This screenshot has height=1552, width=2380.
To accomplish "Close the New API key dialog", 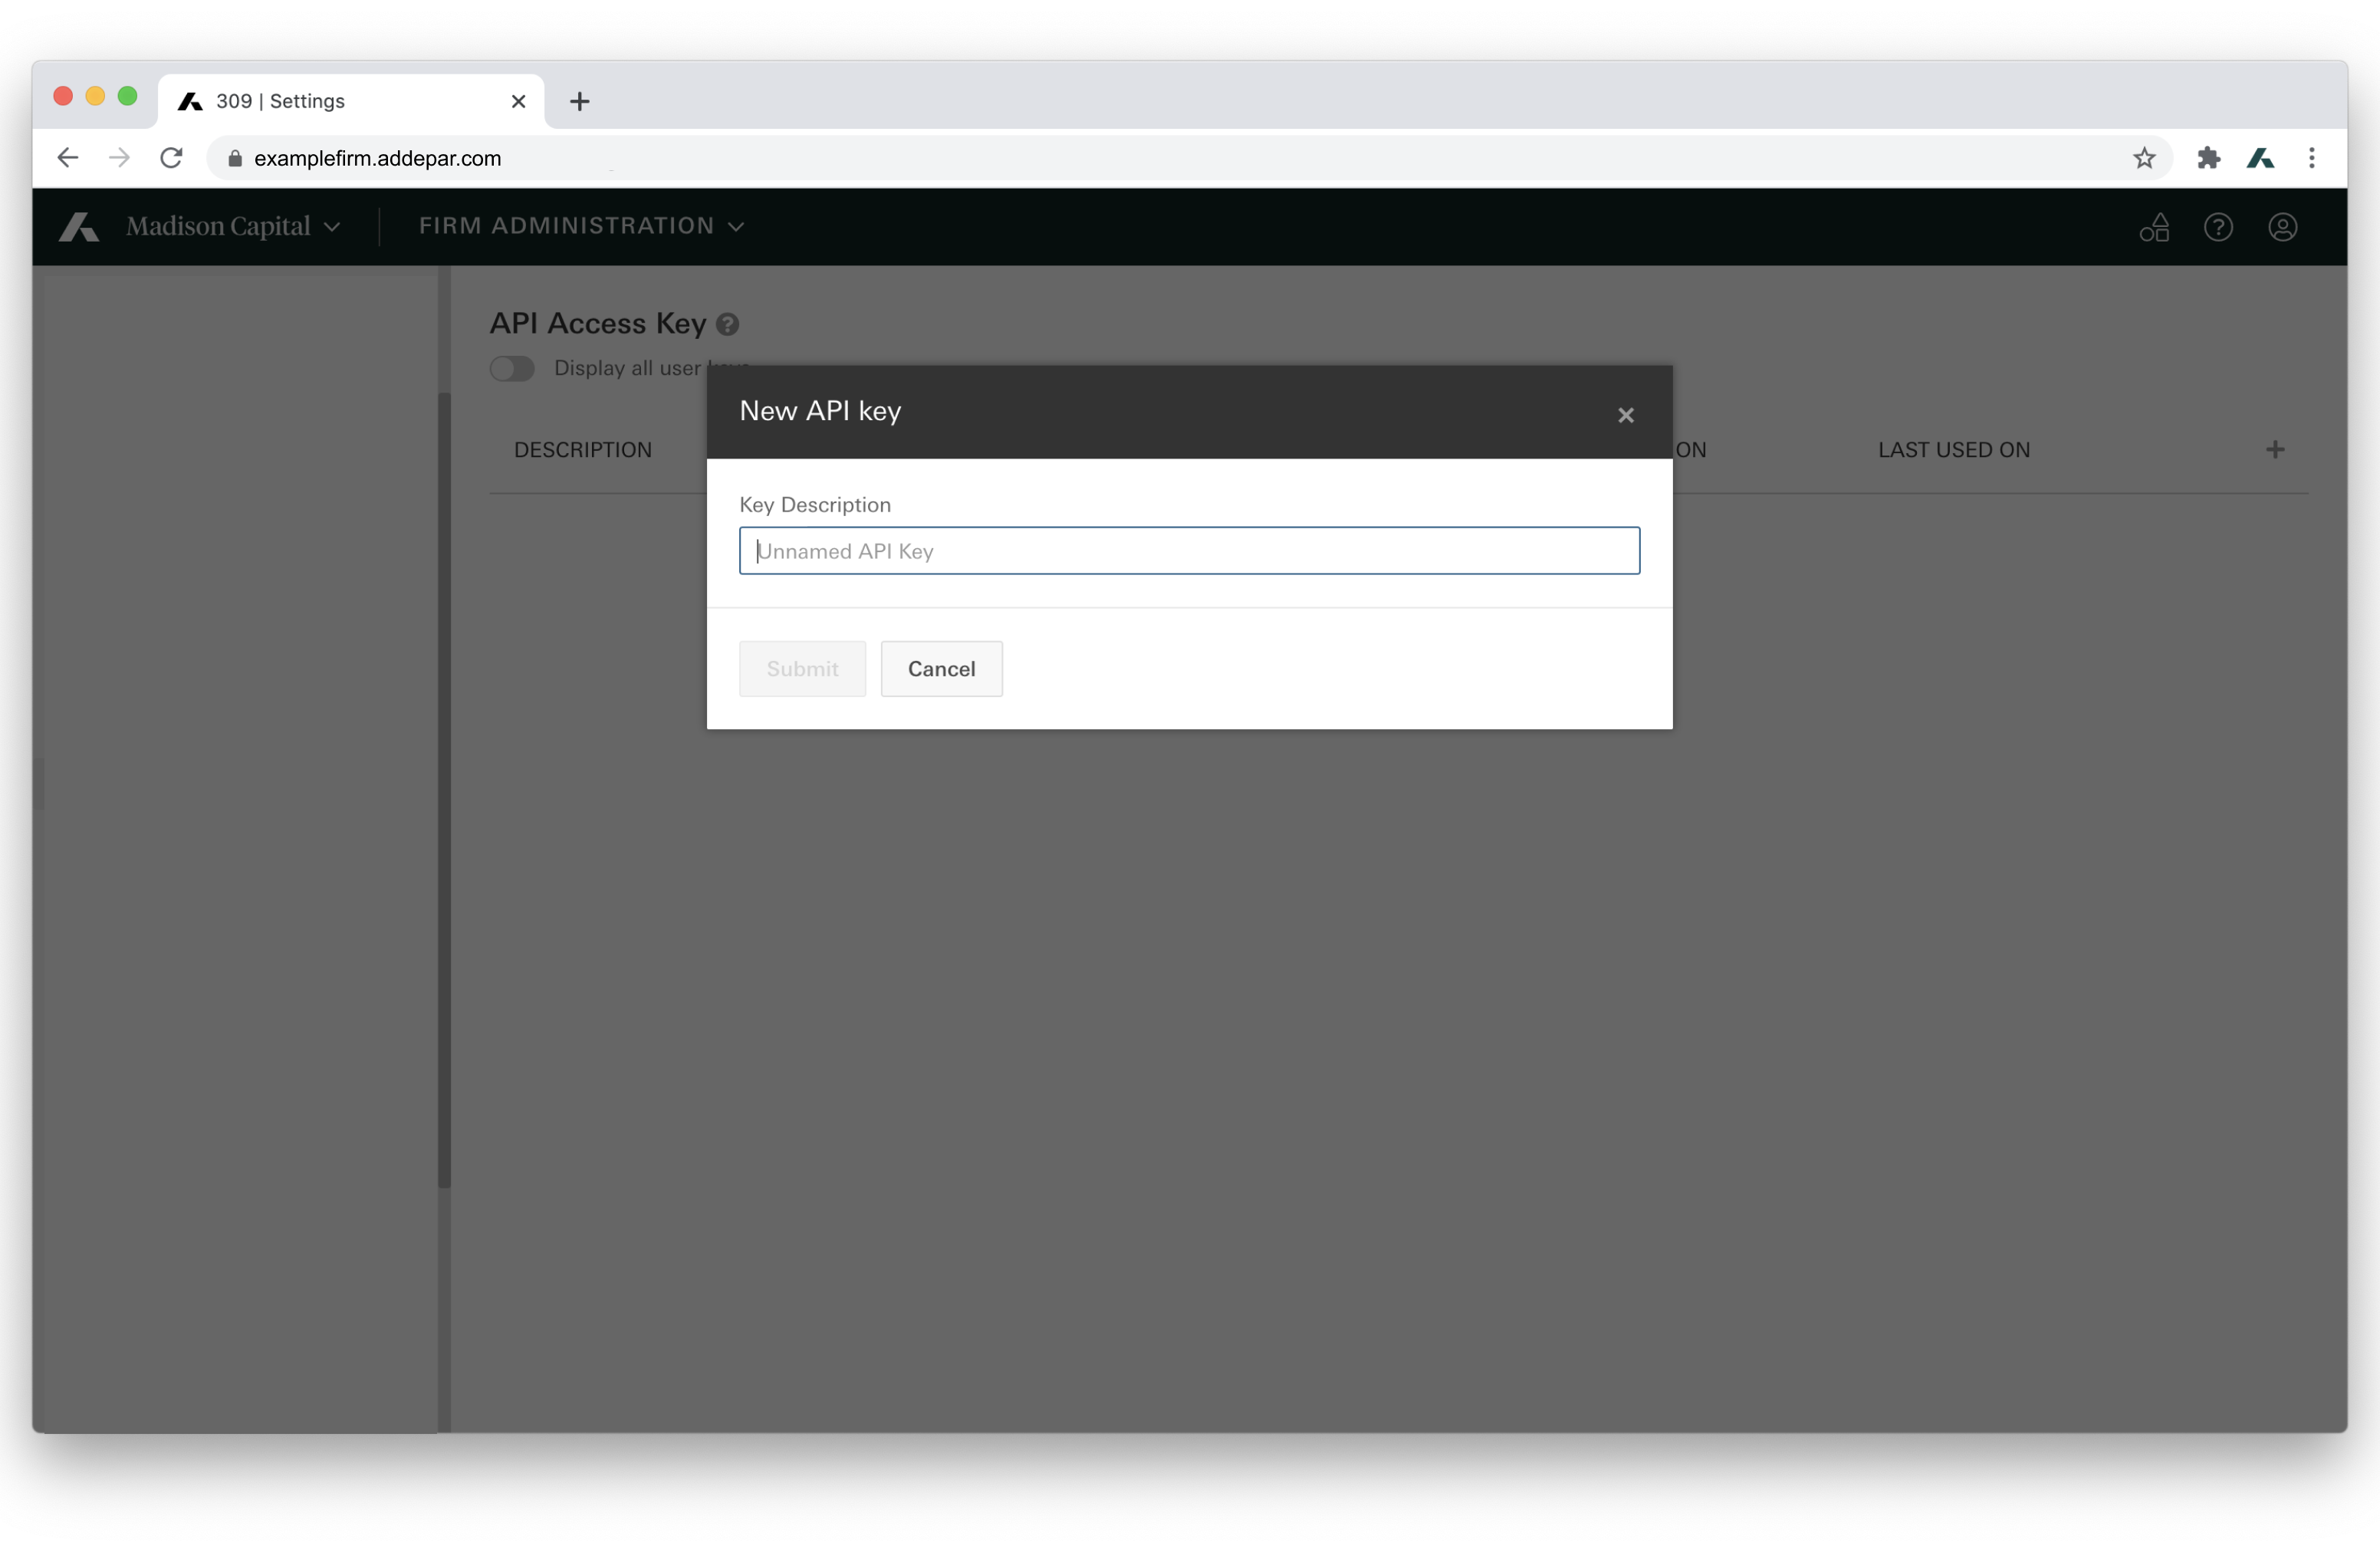I will [1625, 415].
